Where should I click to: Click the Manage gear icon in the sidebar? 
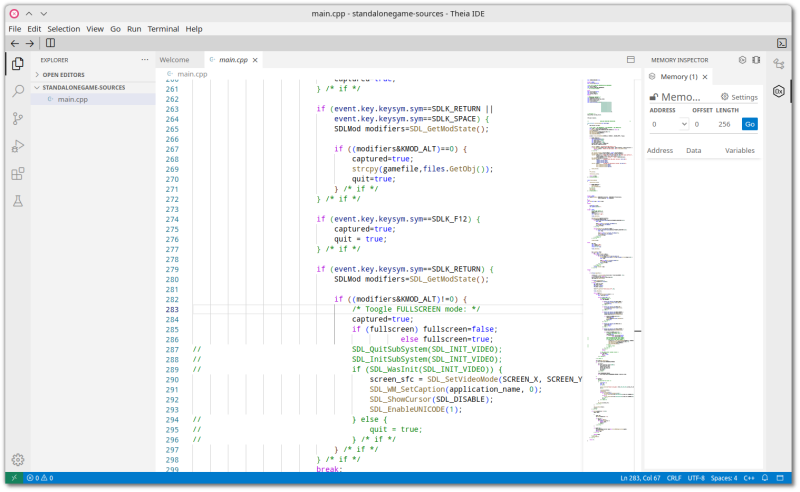pyautogui.click(x=18, y=459)
